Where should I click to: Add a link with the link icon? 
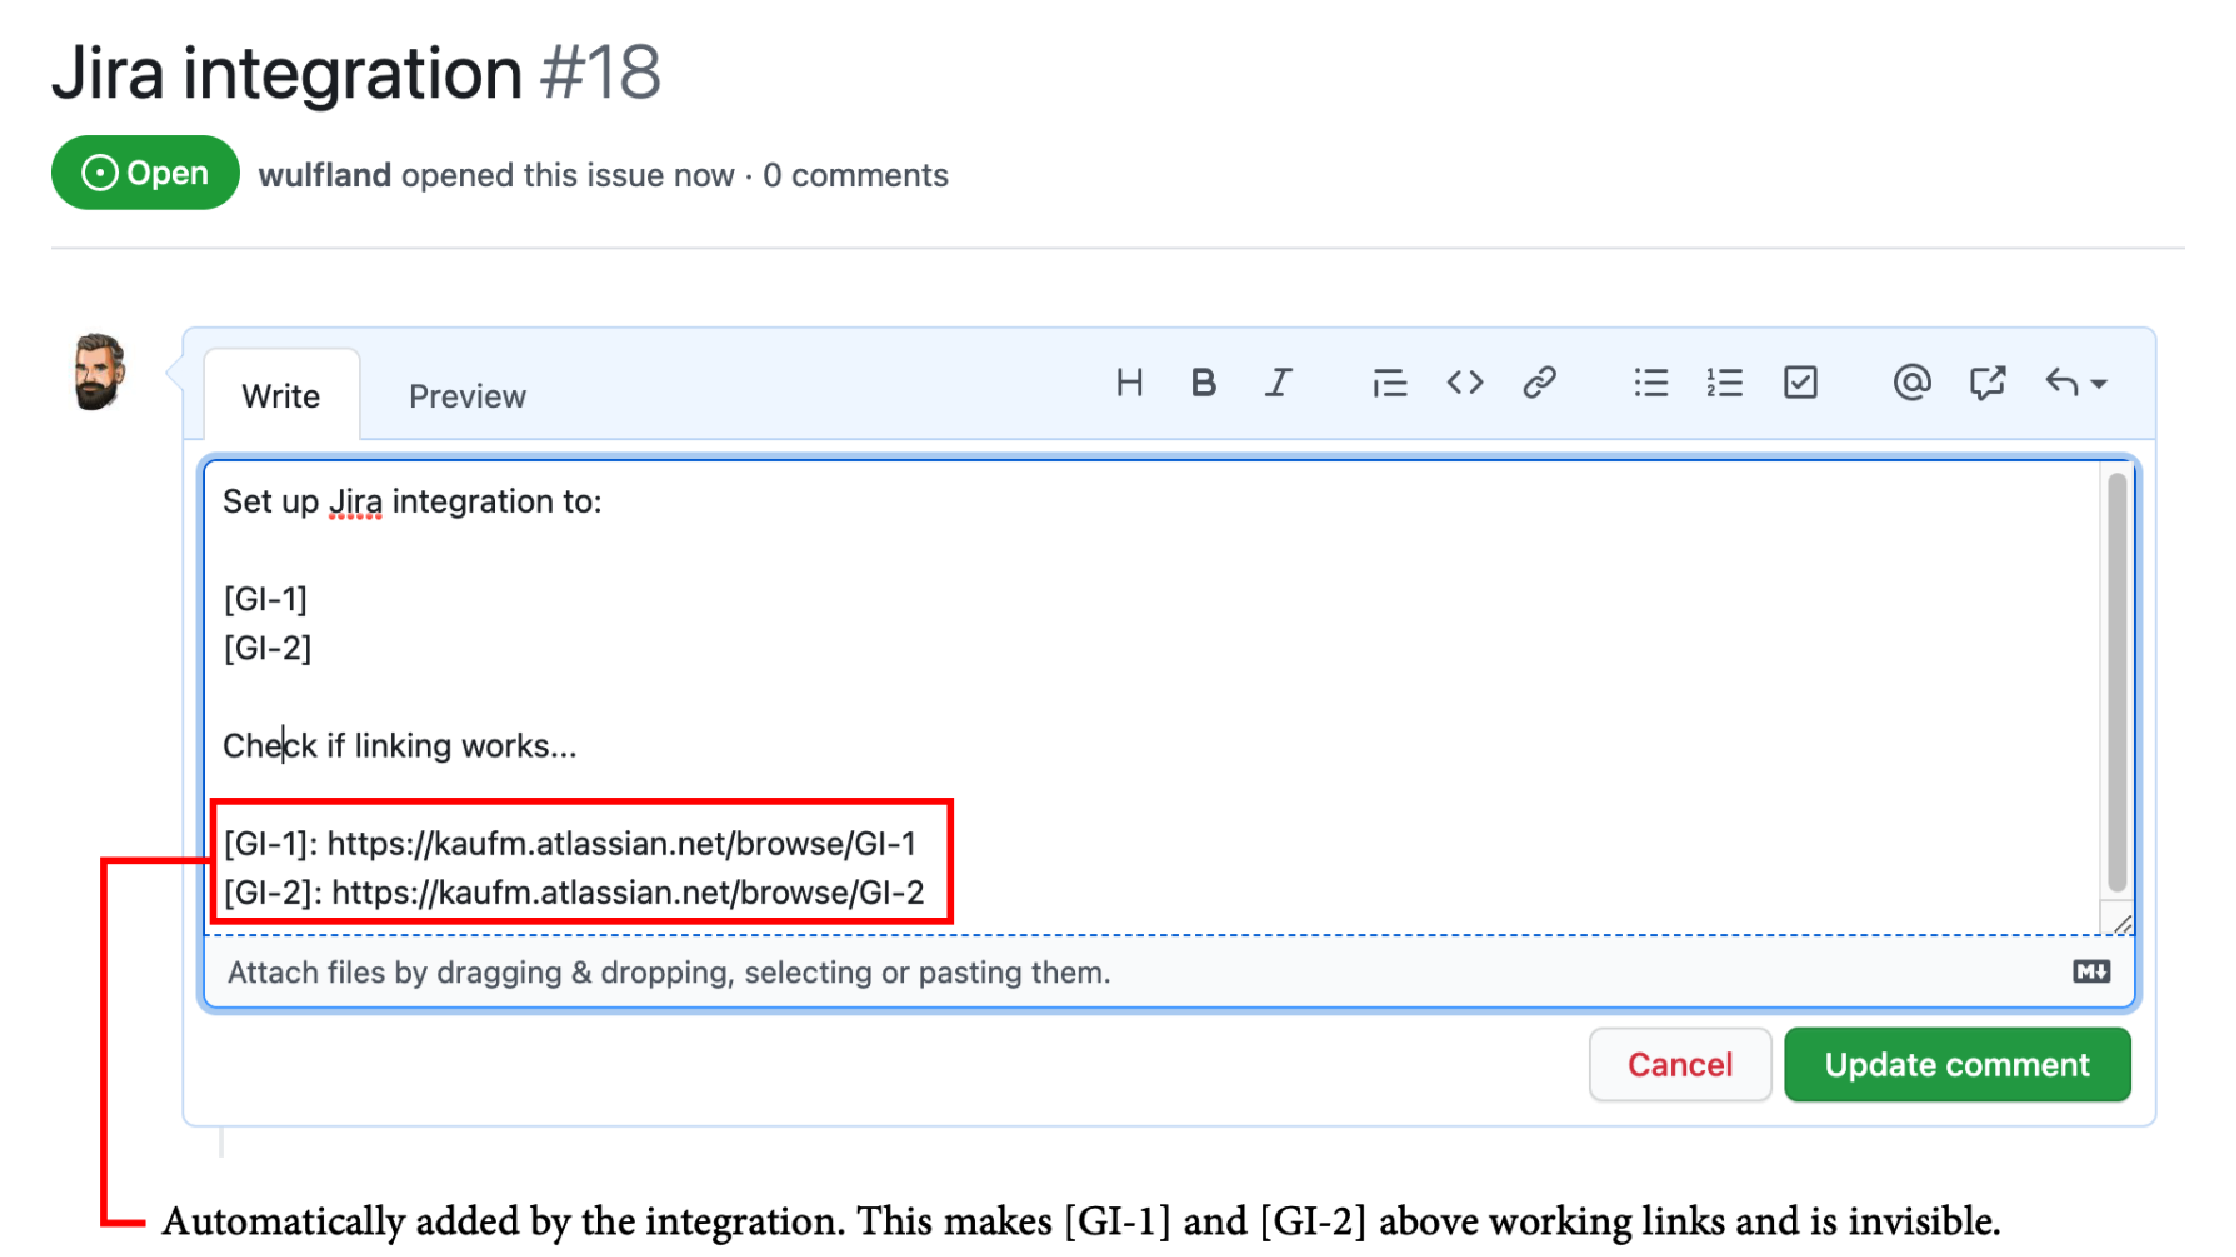[x=1539, y=383]
